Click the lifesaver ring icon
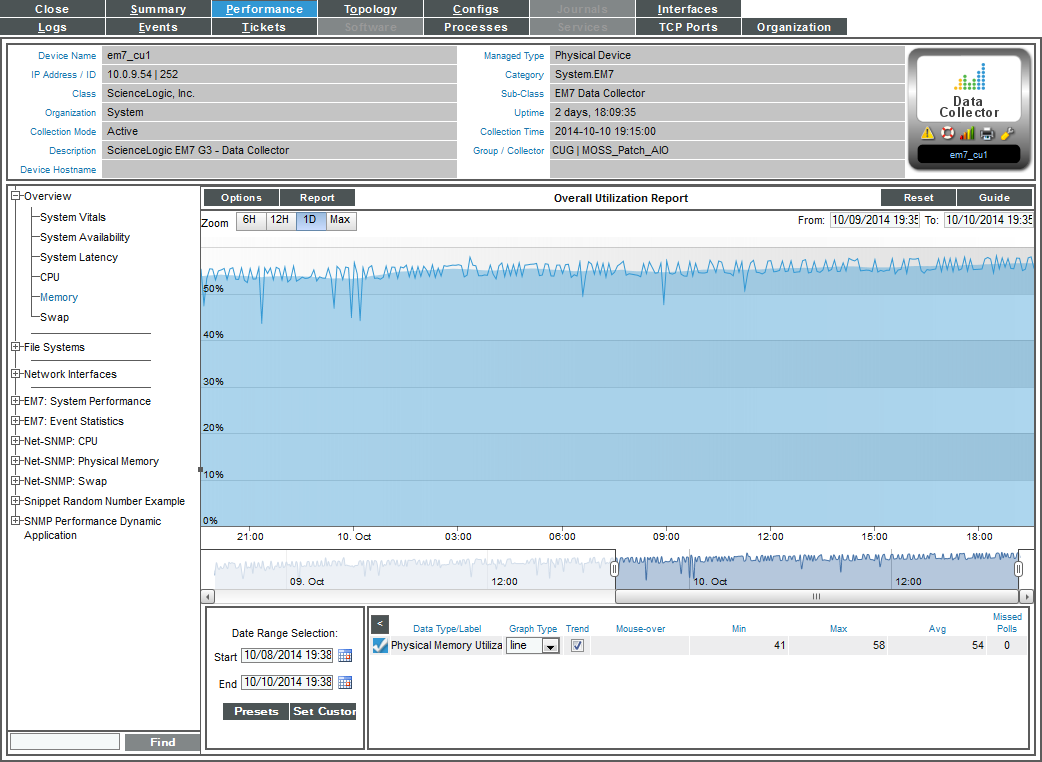This screenshot has height=762, width=1042. coord(948,134)
